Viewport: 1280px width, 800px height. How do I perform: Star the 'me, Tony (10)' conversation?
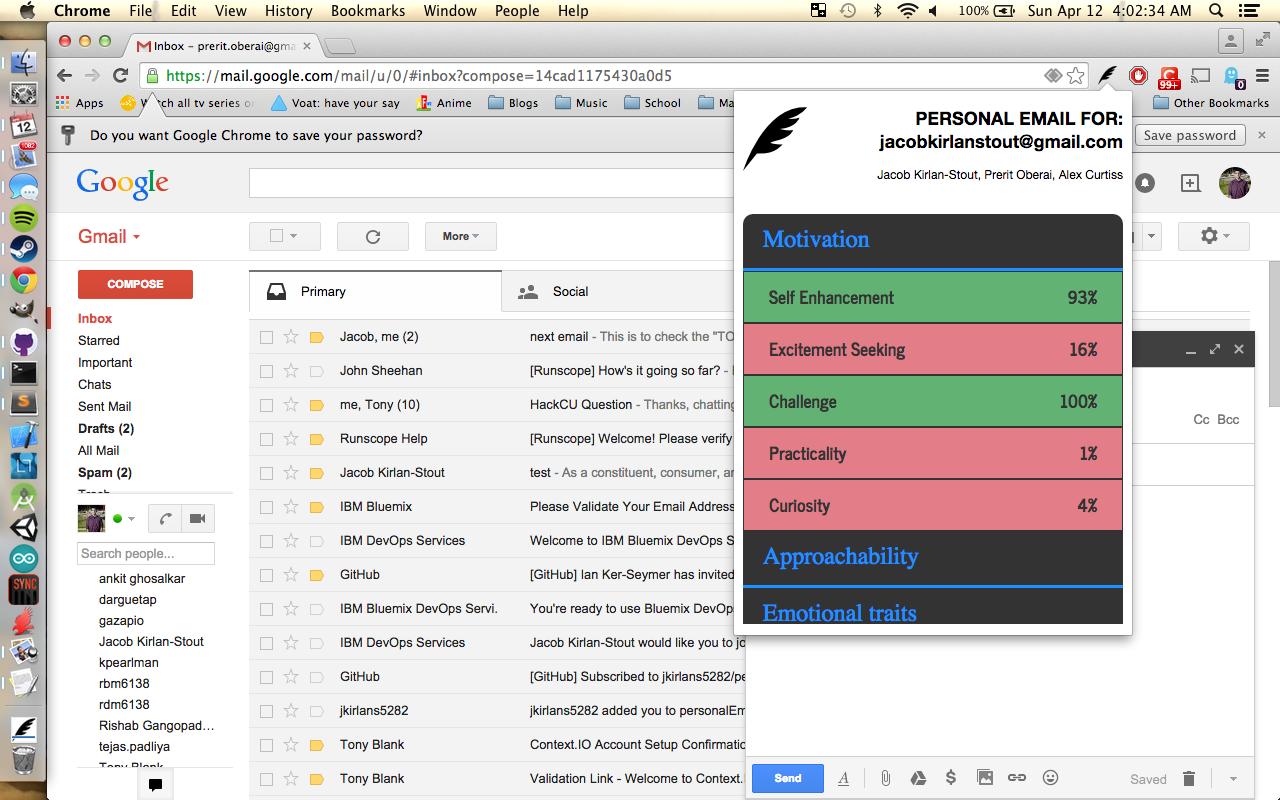(291, 405)
